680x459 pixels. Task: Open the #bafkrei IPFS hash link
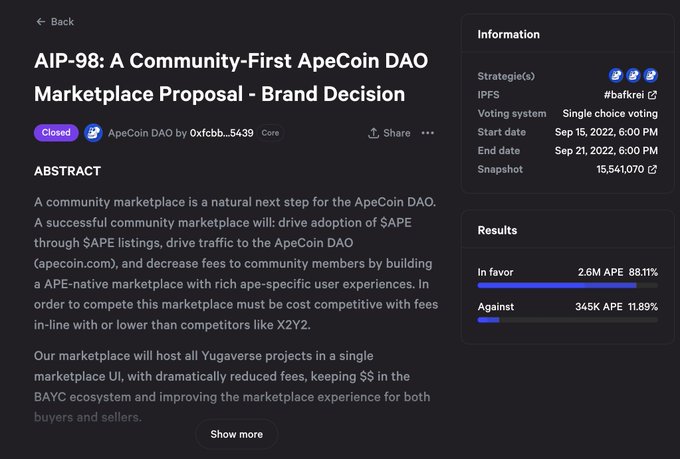pos(623,95)
